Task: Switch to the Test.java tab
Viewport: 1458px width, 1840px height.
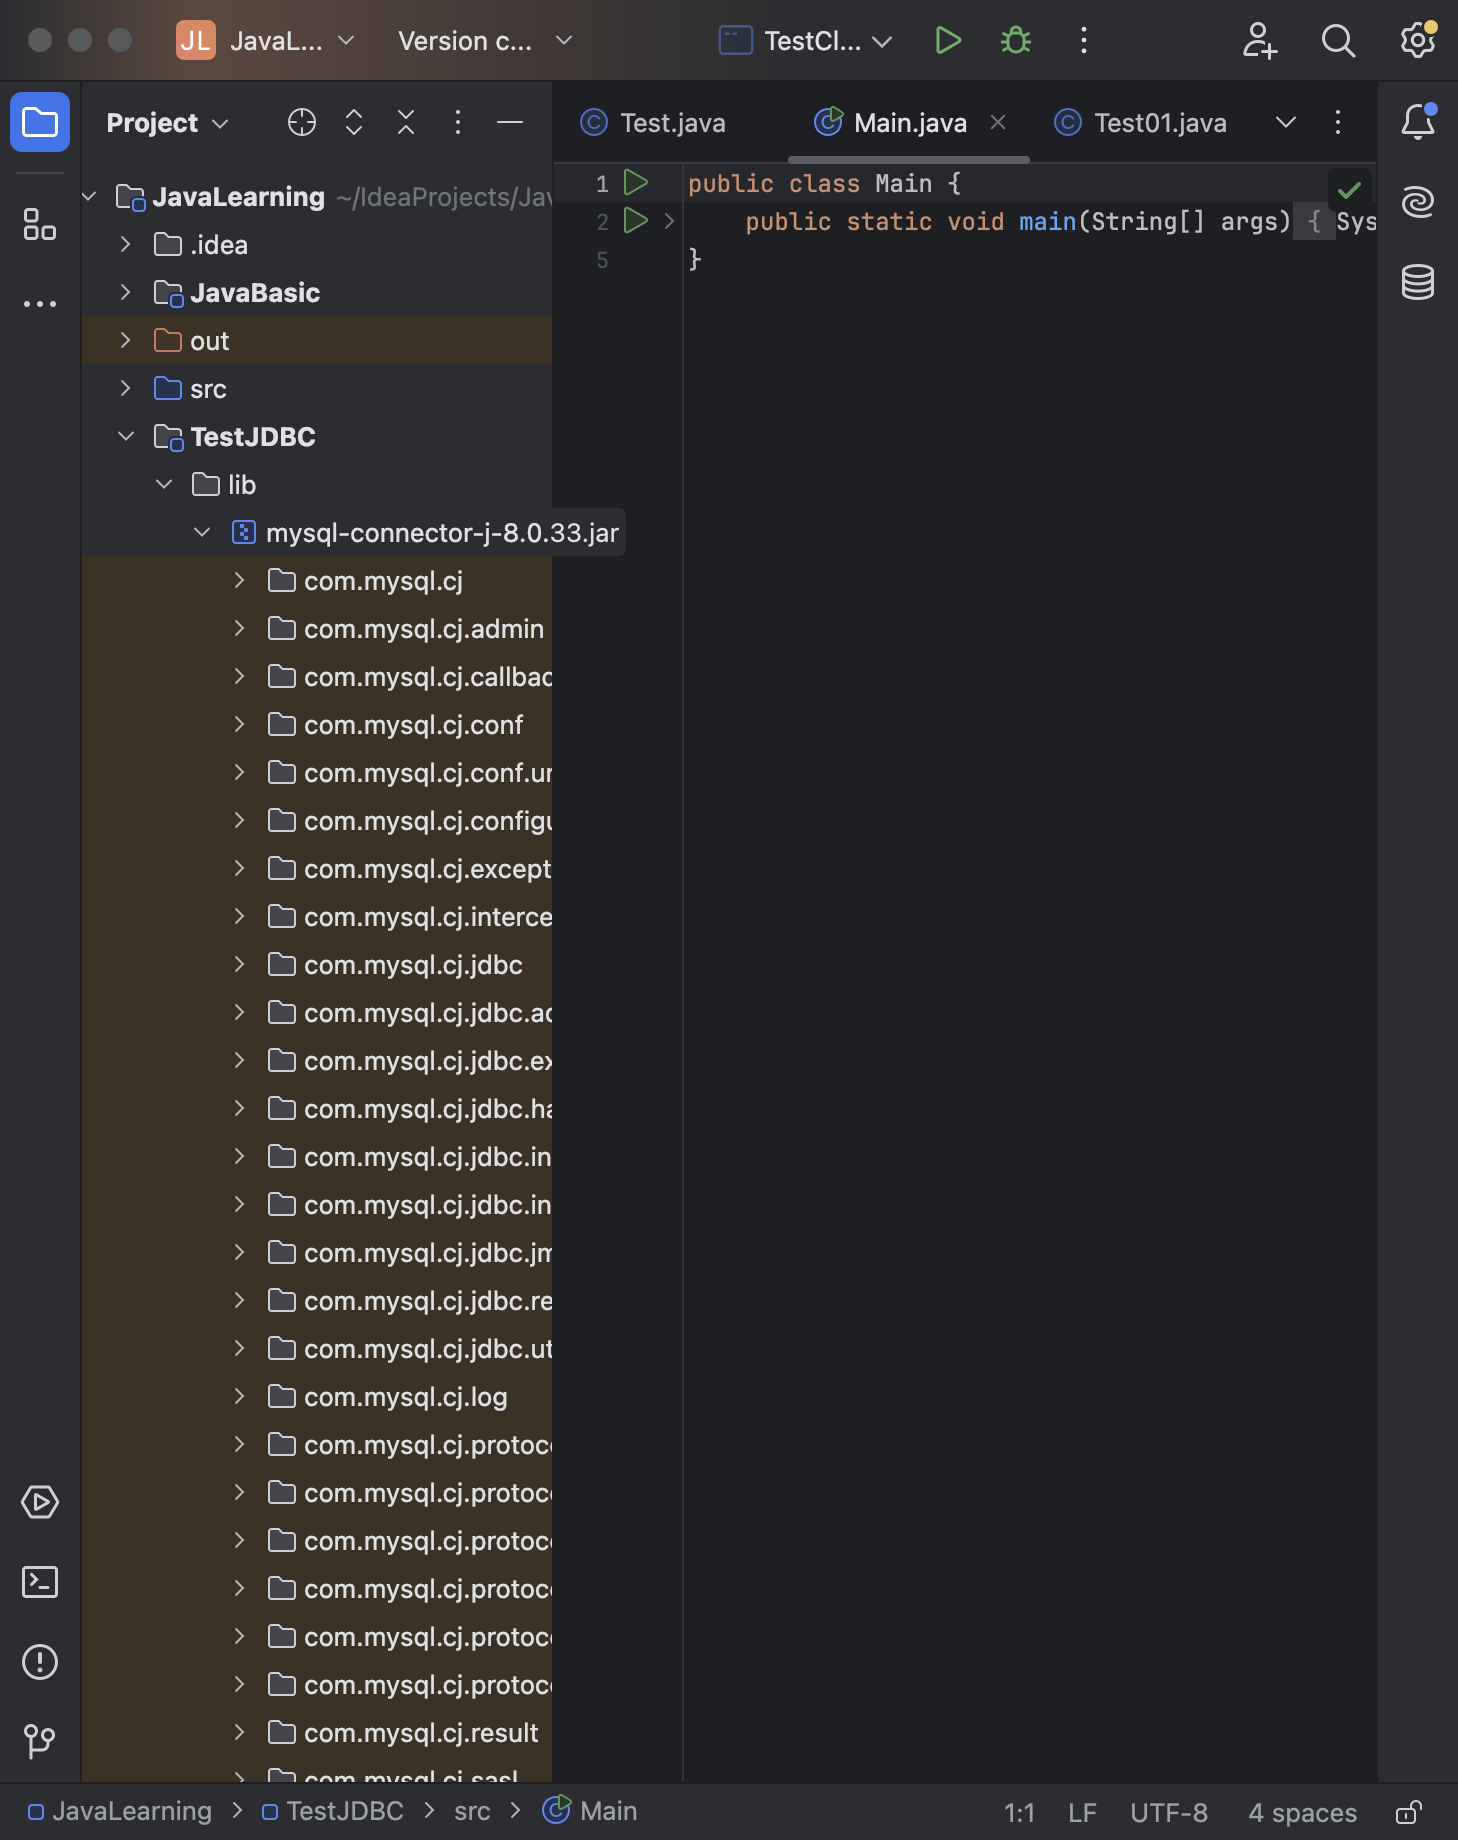Action: [x=672, y=123]
